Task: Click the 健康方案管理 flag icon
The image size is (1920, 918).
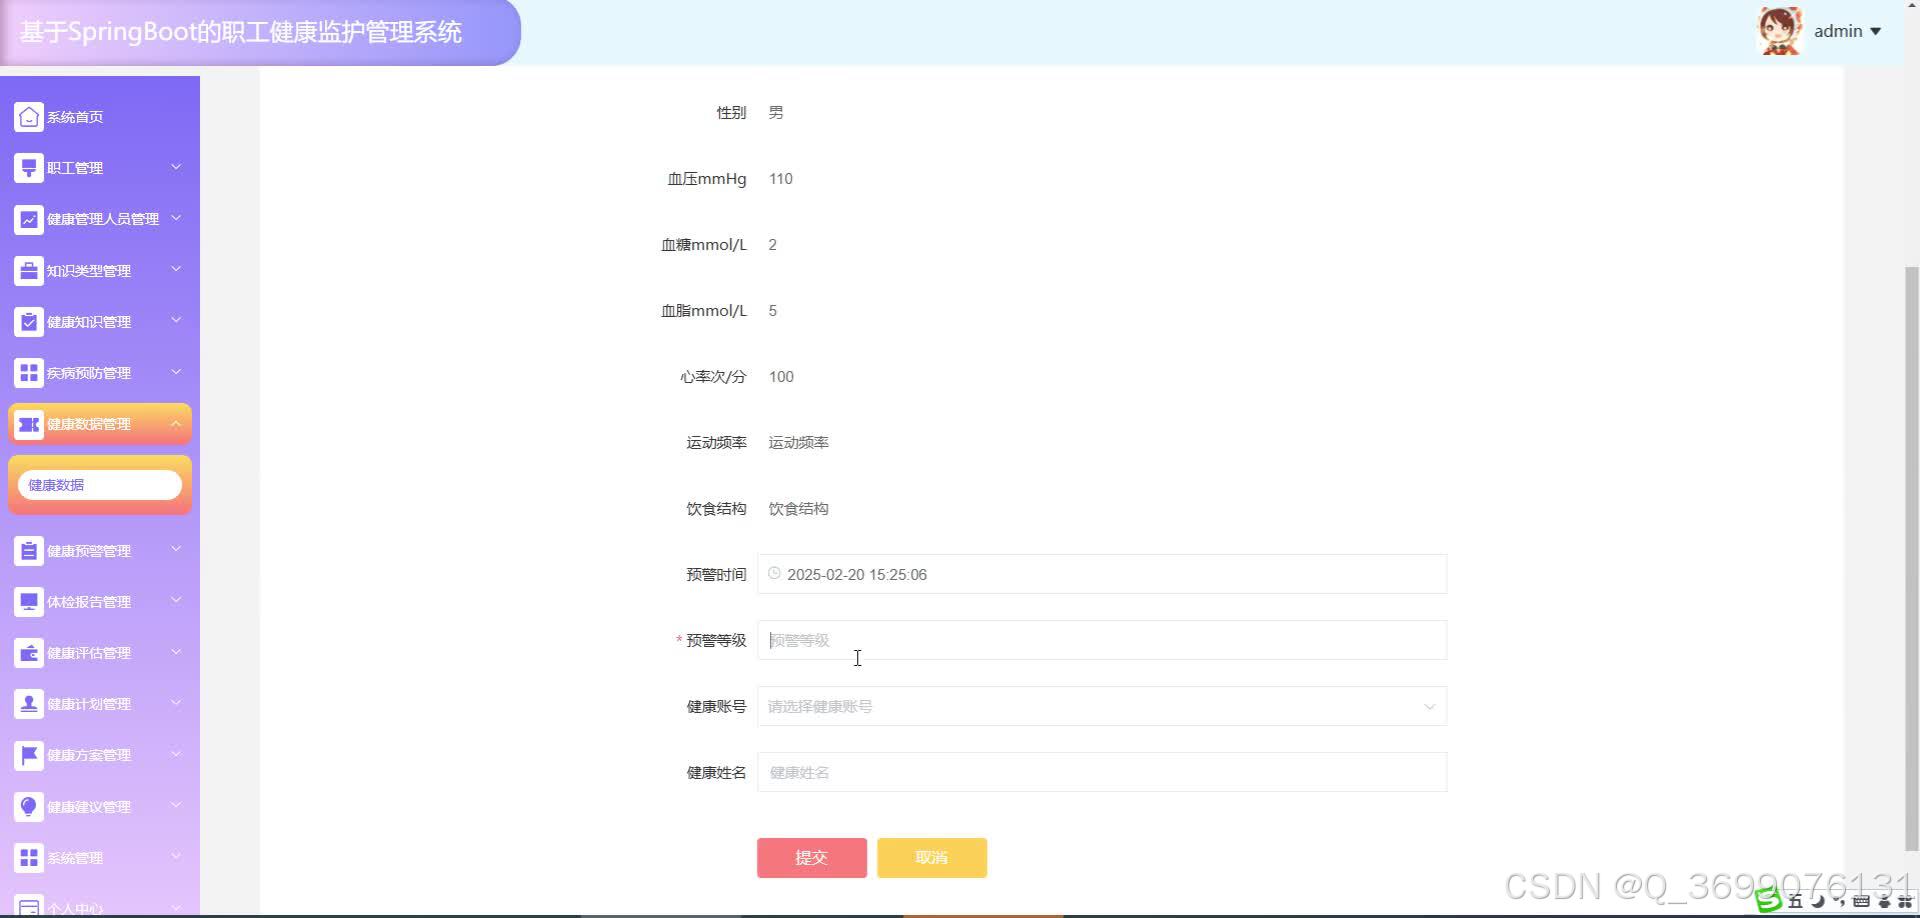Action: pyautogui.click(x=28, y=755)
